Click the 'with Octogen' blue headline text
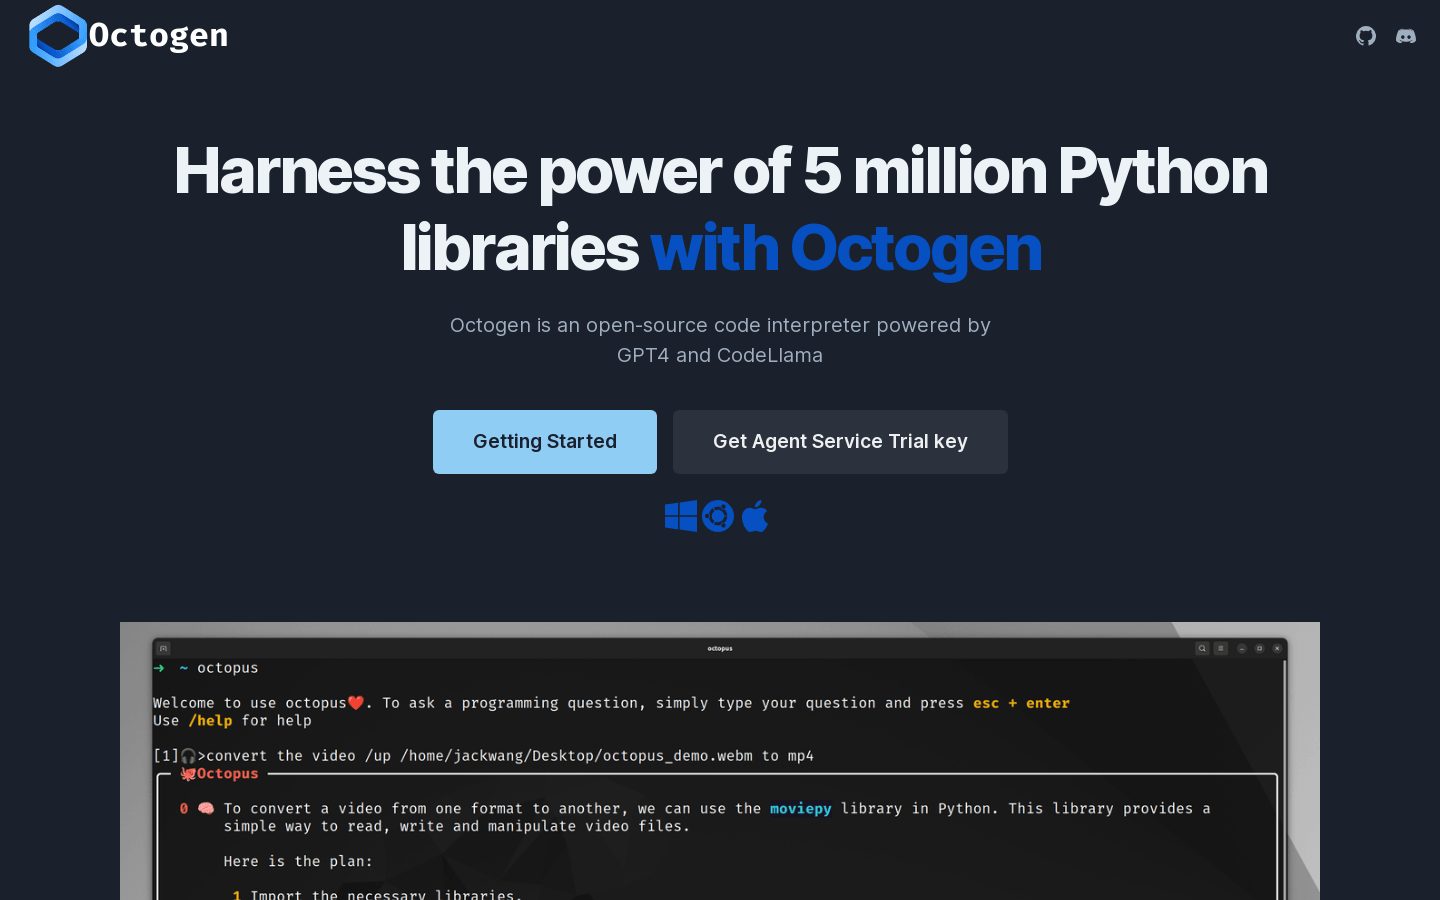This screenshot has width=1440, height=900. 846,248
